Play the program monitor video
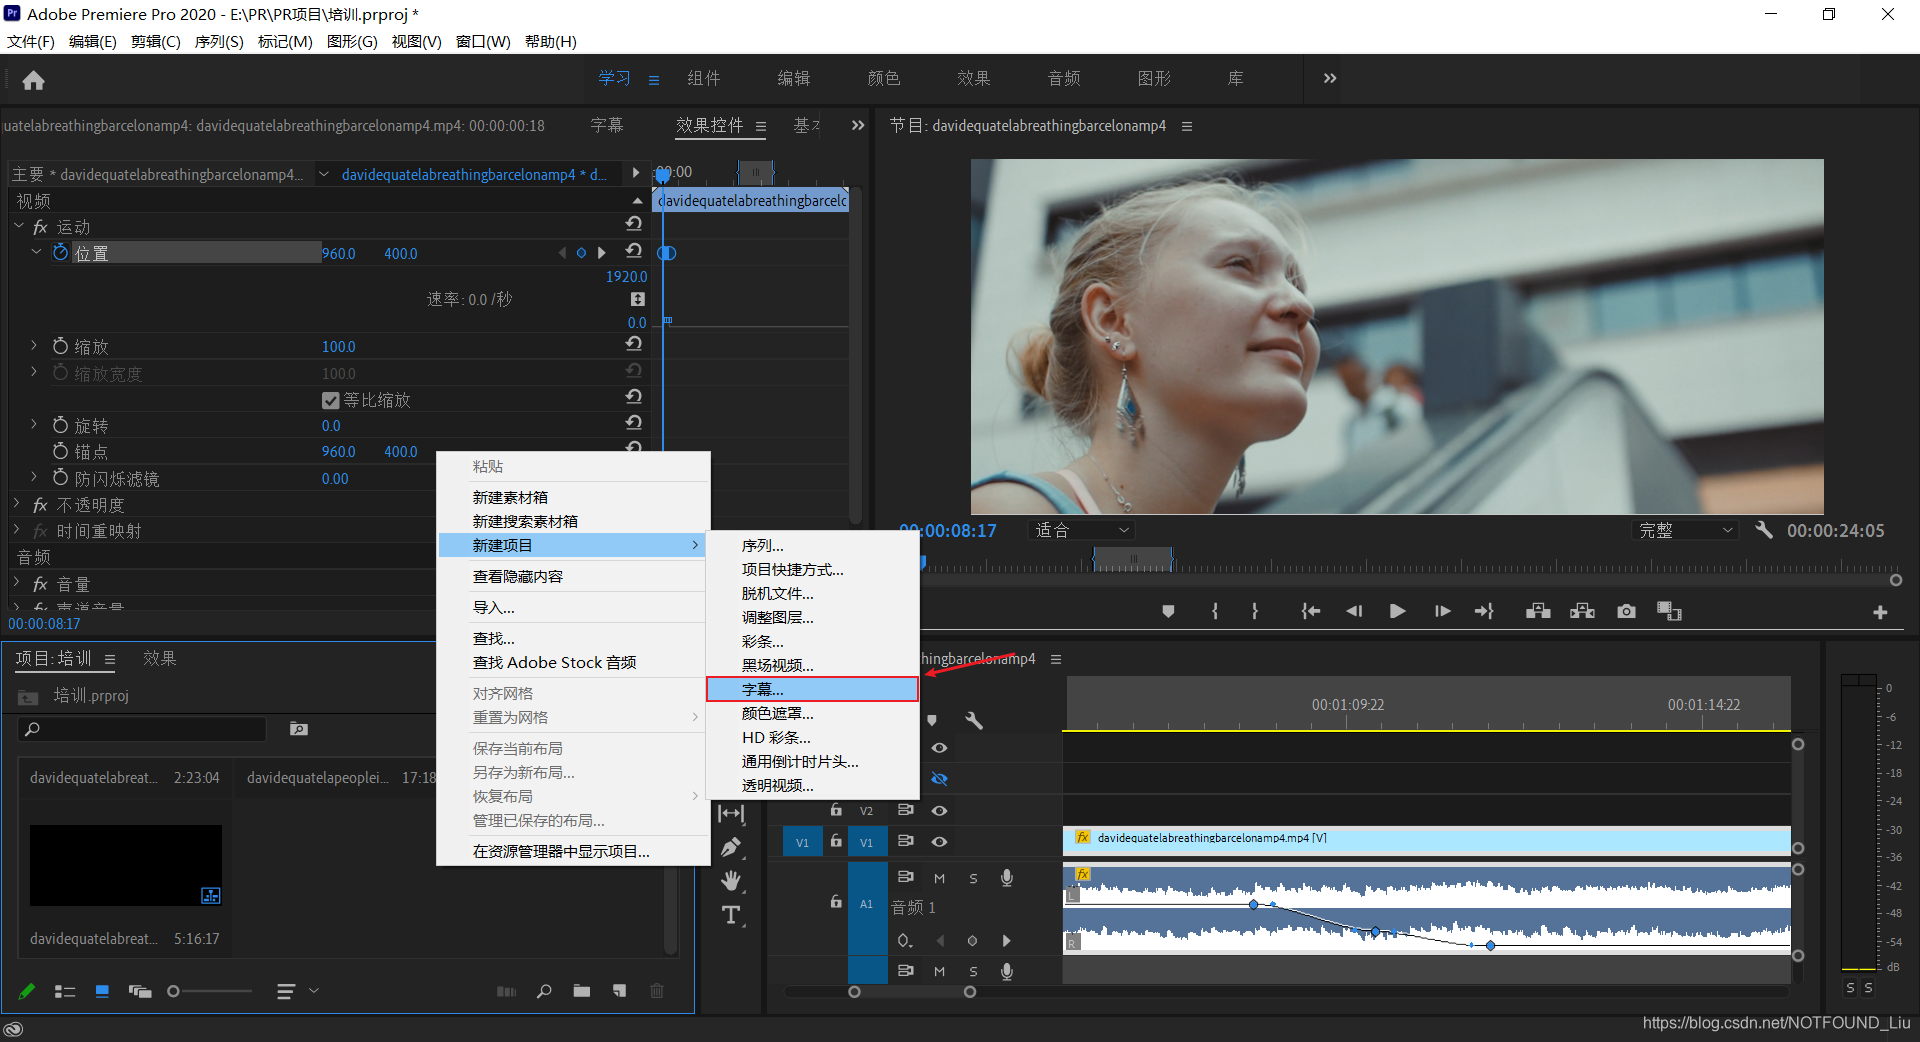The image size is (1920, 1042). (1398, 611)
